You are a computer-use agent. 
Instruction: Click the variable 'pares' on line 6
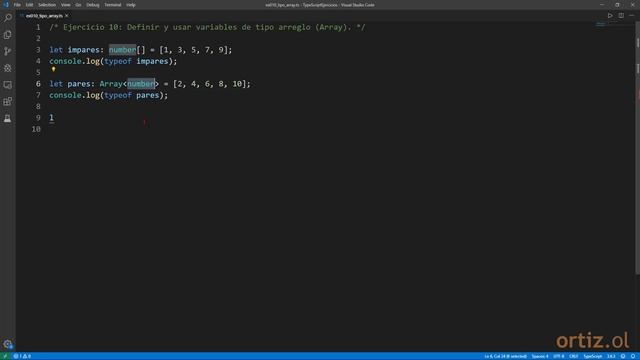[79, 84]
